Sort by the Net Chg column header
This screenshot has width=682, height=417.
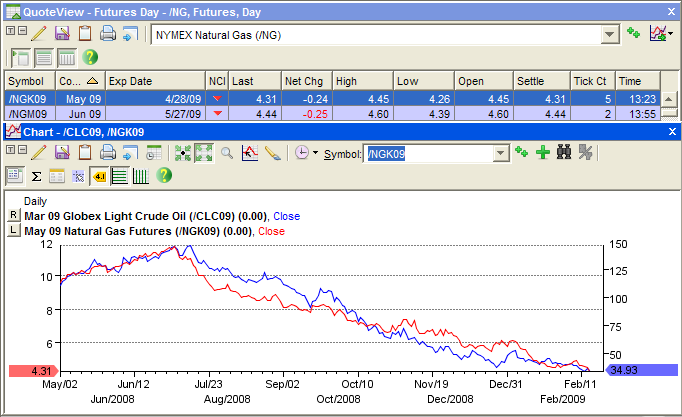(x=307, y=81)
